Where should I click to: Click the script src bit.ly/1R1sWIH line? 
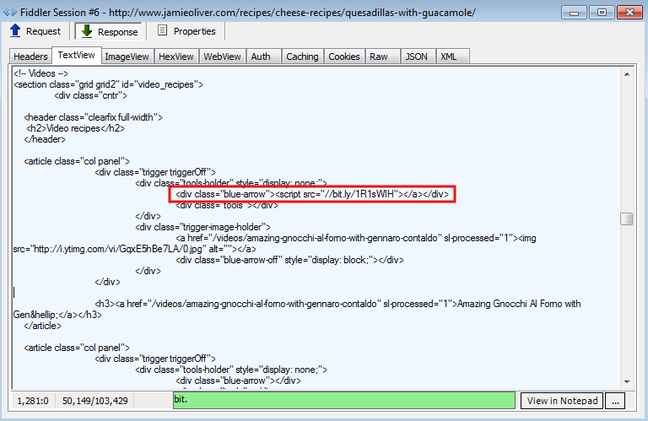click(312, 194)
